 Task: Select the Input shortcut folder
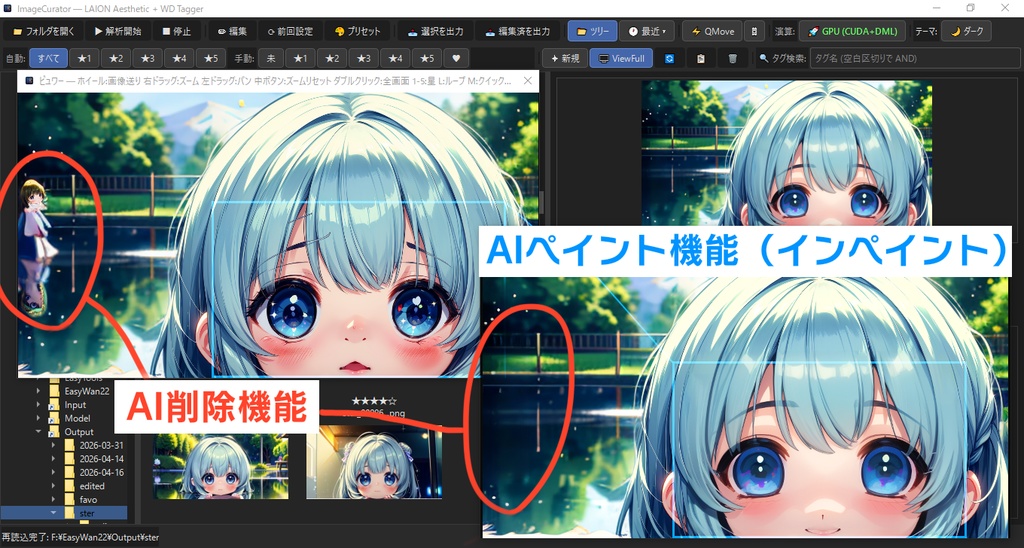[75, 405]
